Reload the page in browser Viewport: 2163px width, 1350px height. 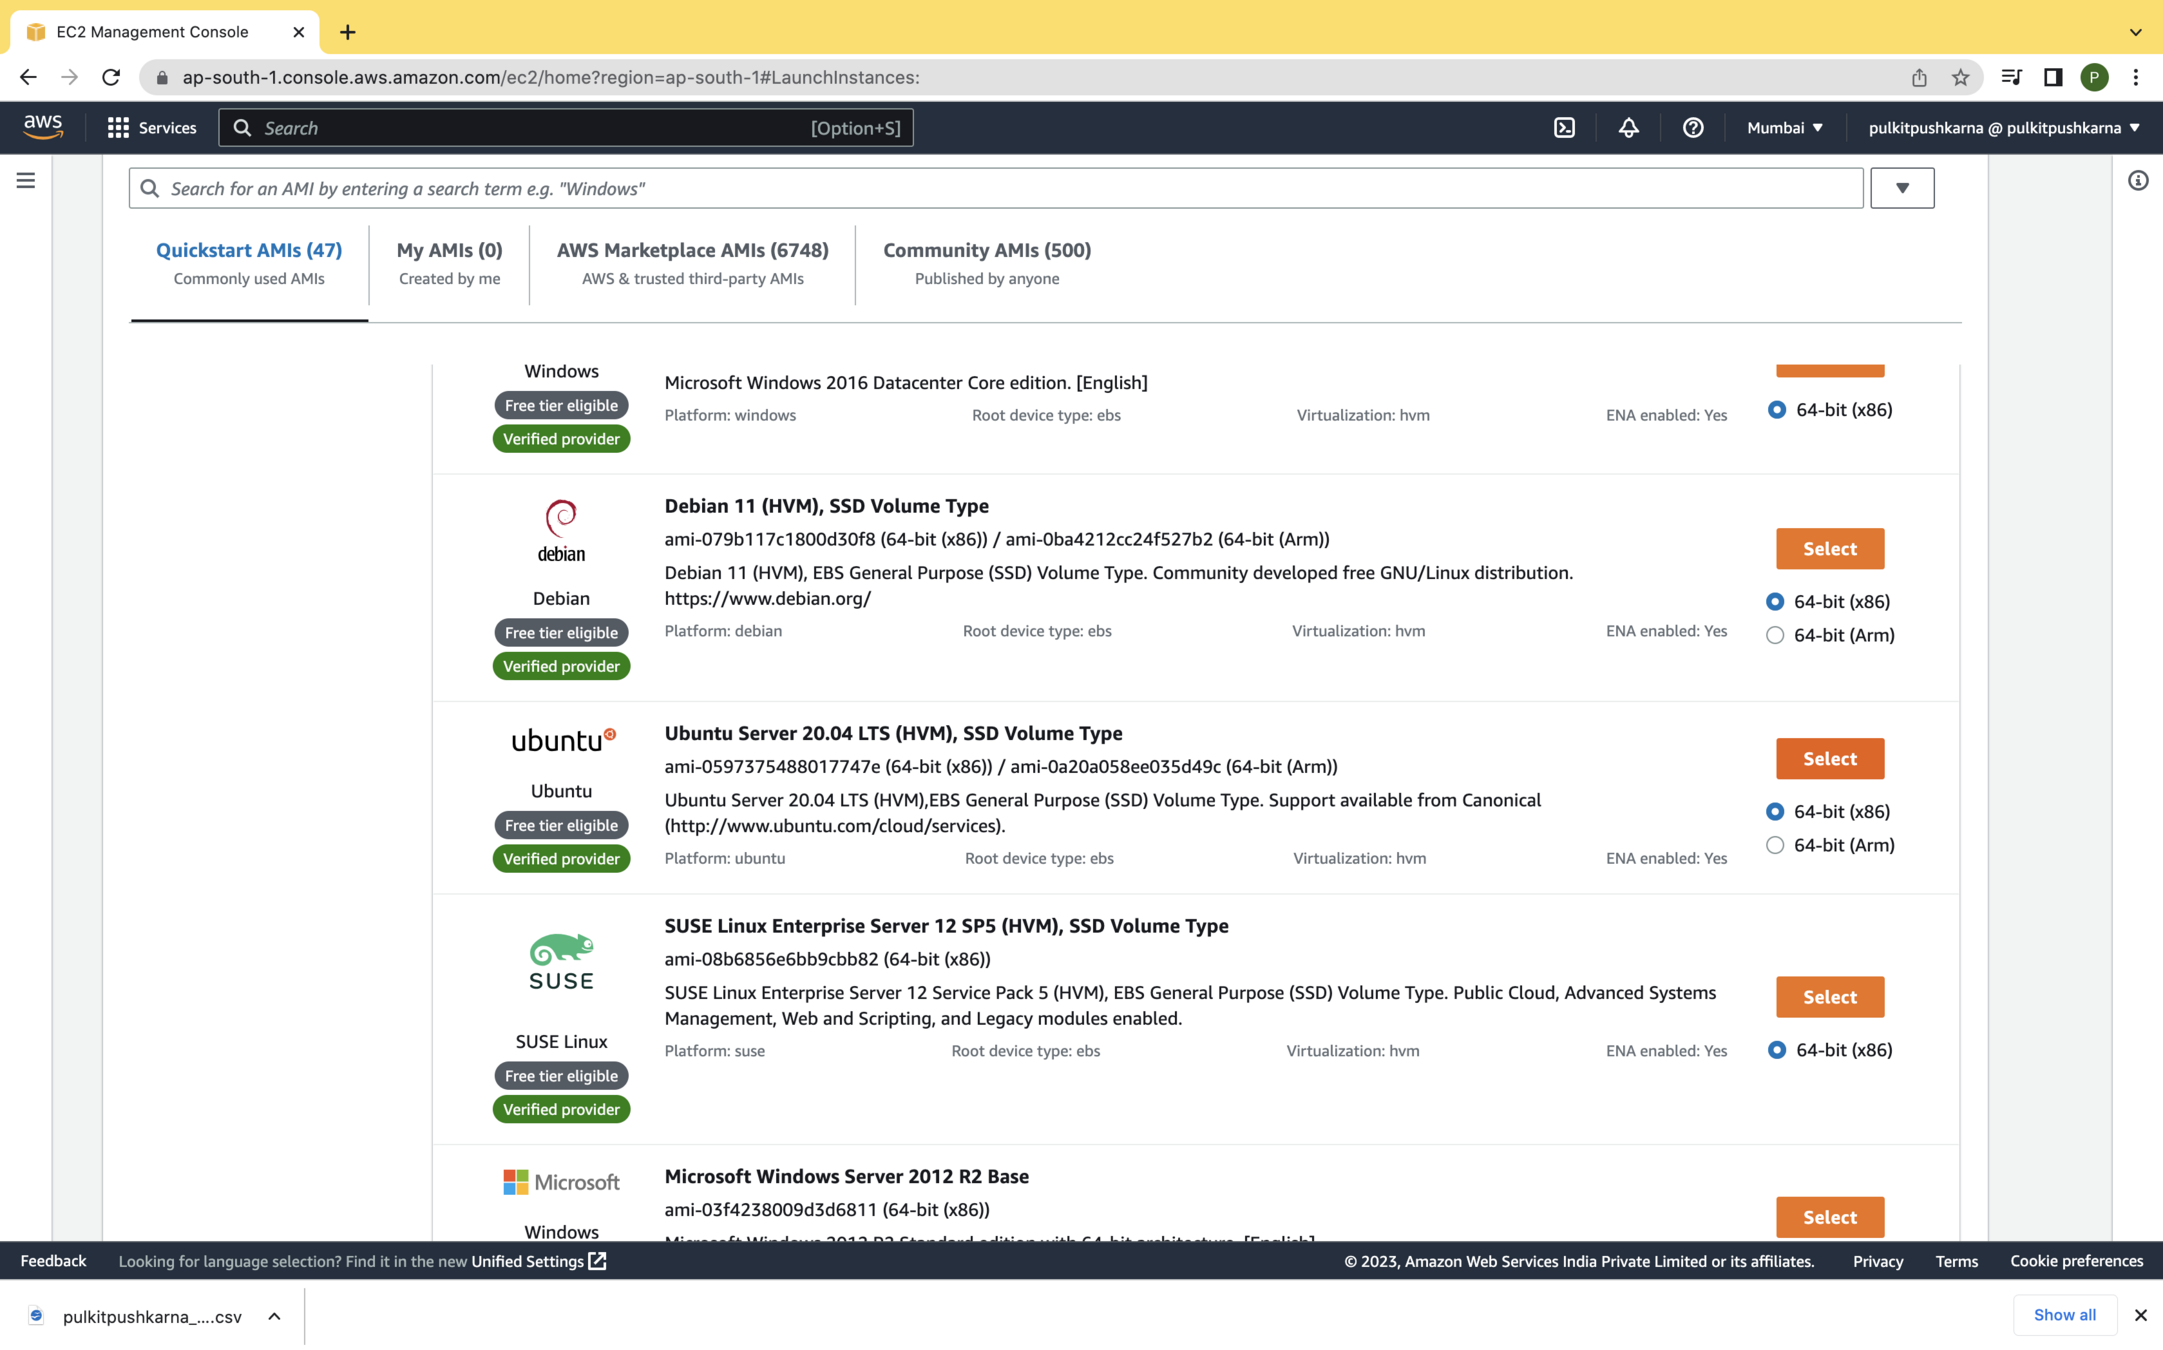pos(111,78)
